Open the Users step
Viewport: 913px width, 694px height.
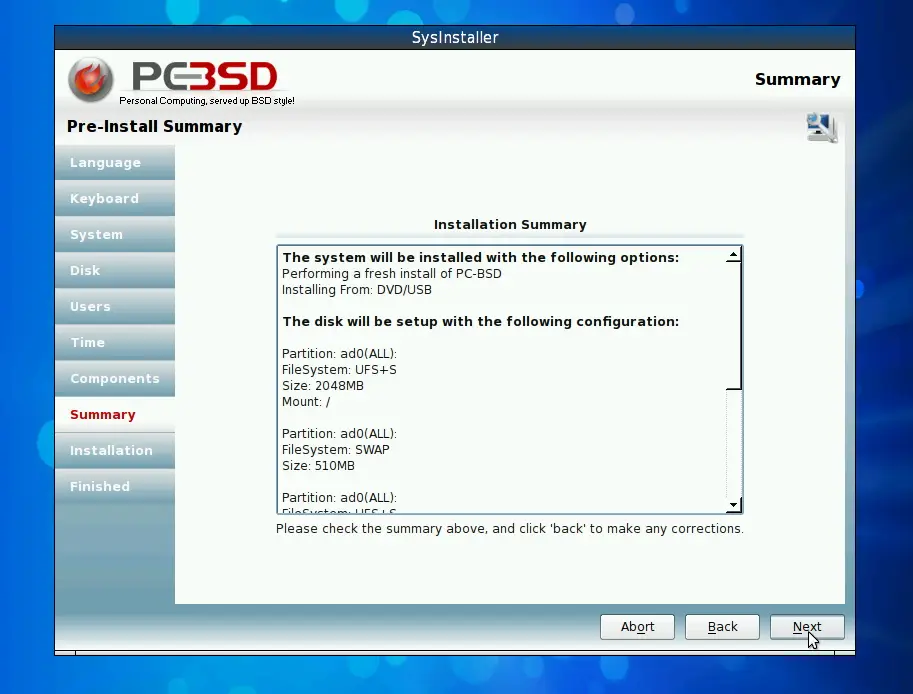click(115, 306)
